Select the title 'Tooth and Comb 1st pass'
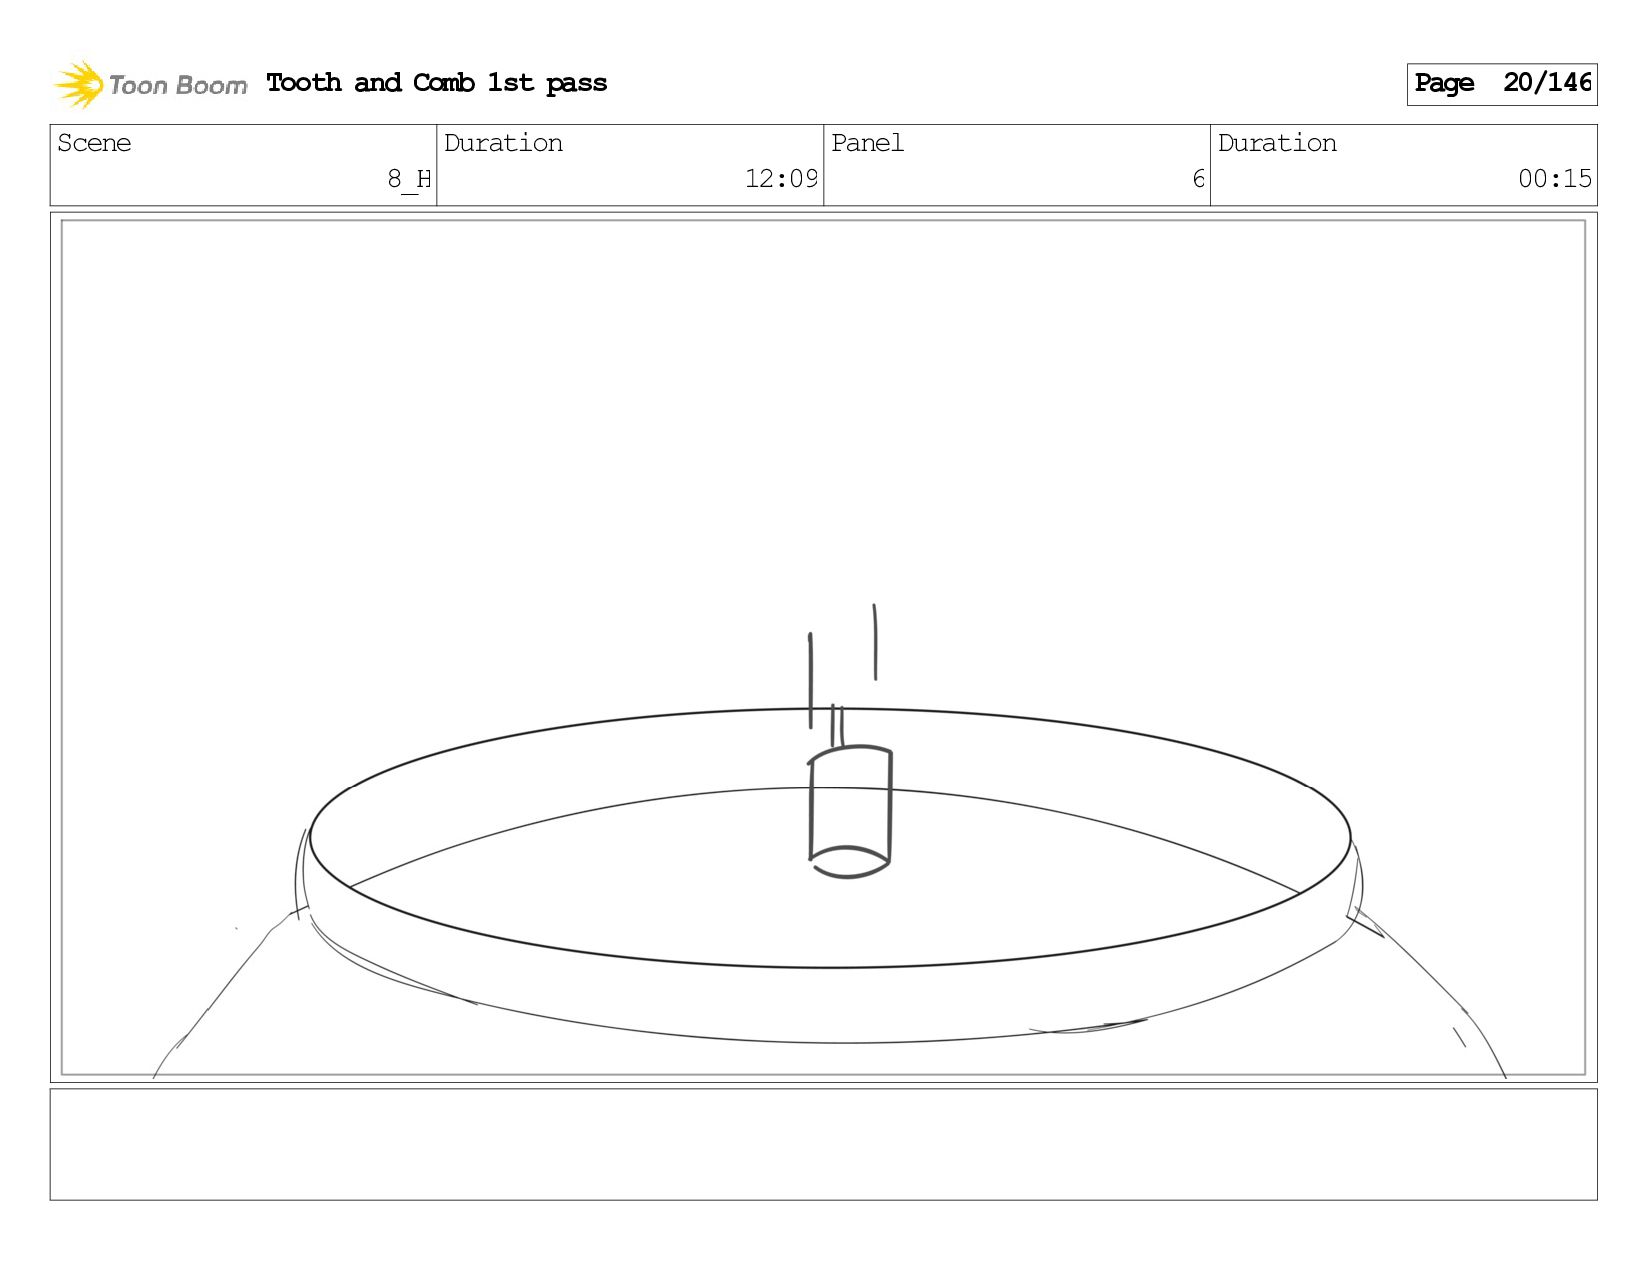The image size is (1650, 1275). point(437,83)
